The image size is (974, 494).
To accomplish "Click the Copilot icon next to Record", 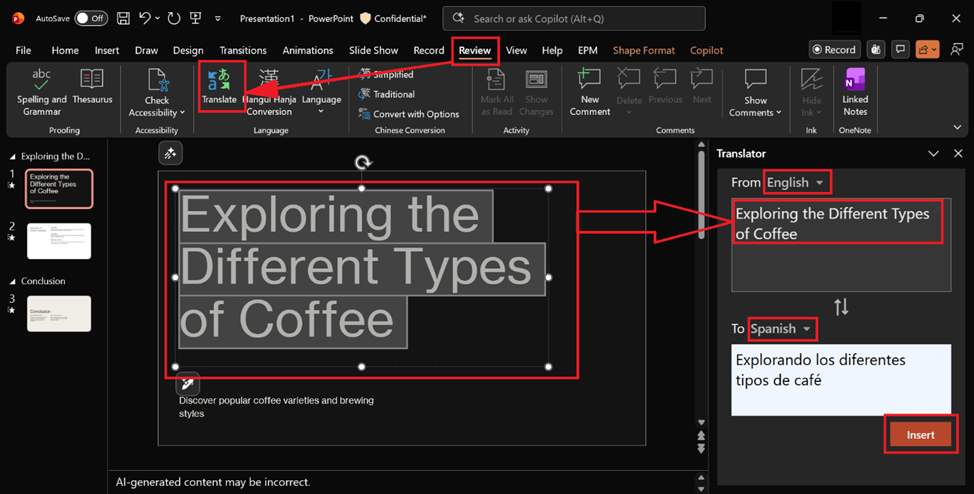I will click(x=876, y=50).
